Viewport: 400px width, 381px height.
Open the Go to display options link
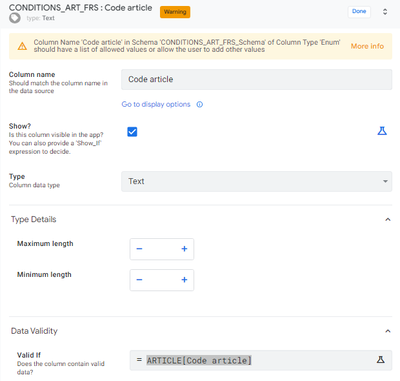pyautogui.click(x=156, y=104)
